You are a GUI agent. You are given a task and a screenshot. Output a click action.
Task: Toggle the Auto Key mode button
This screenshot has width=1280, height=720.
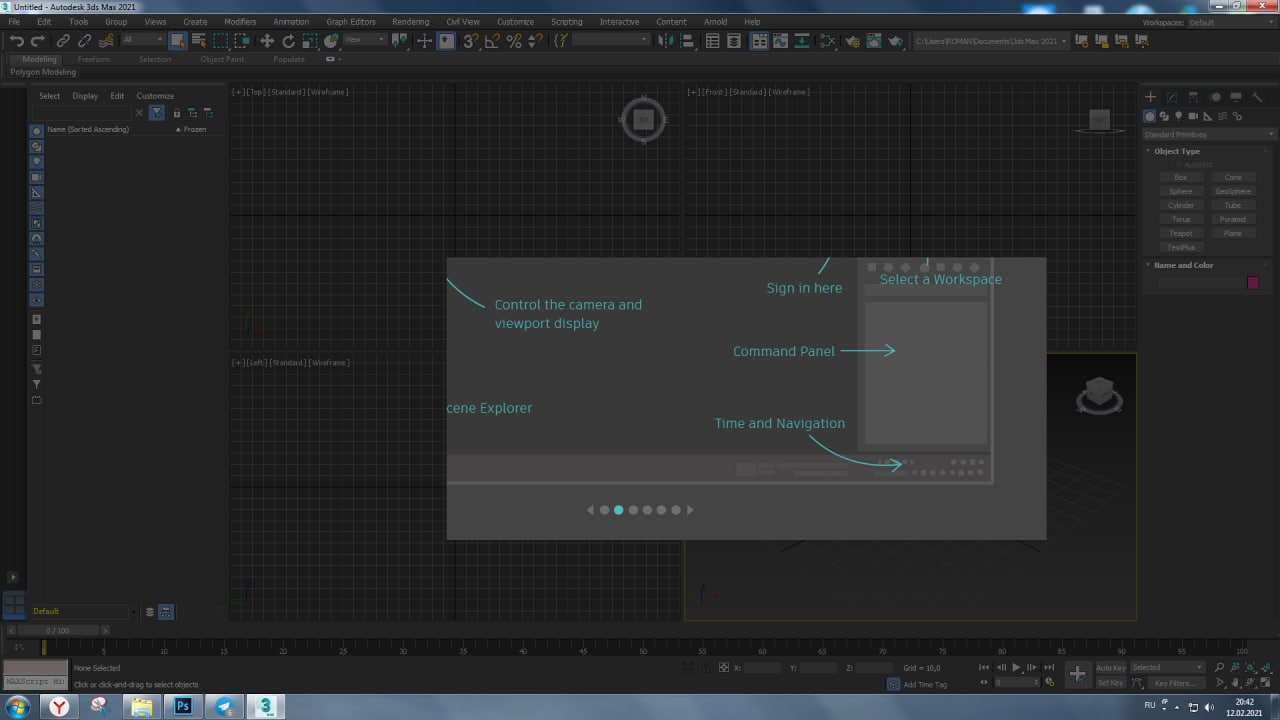[x=1110, y=667]
